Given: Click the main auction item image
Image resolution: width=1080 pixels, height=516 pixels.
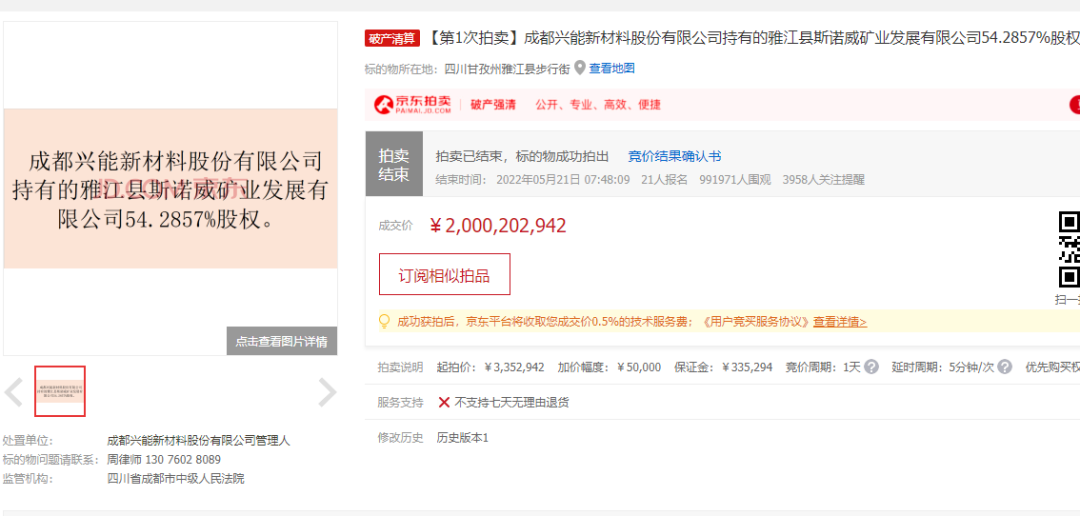Looking at the screenshot, I should point(171,188).
